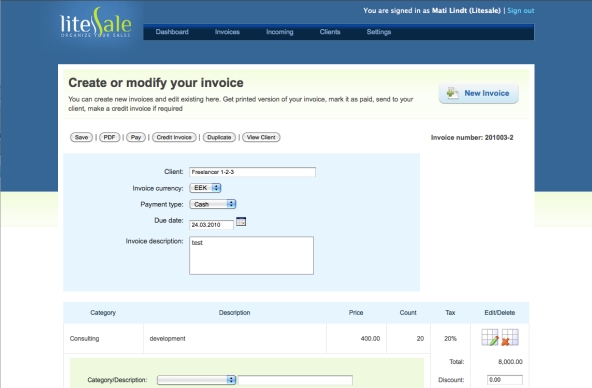Open the Category/Description dropdown
This screenshot has width=592, height=388.
(x=196, y=380)
